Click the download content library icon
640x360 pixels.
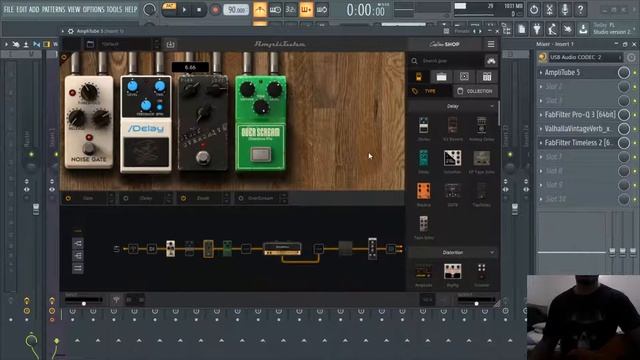(x=583, y=29)
